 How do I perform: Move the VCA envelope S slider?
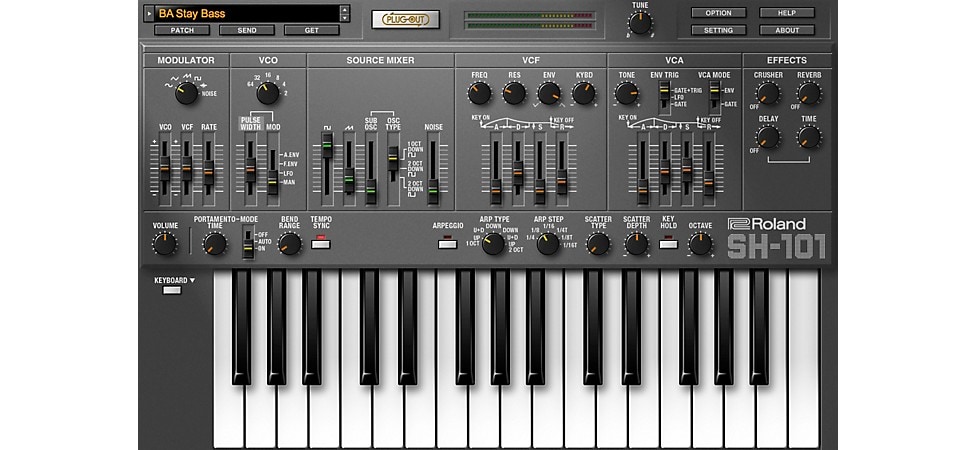point(687,171)
